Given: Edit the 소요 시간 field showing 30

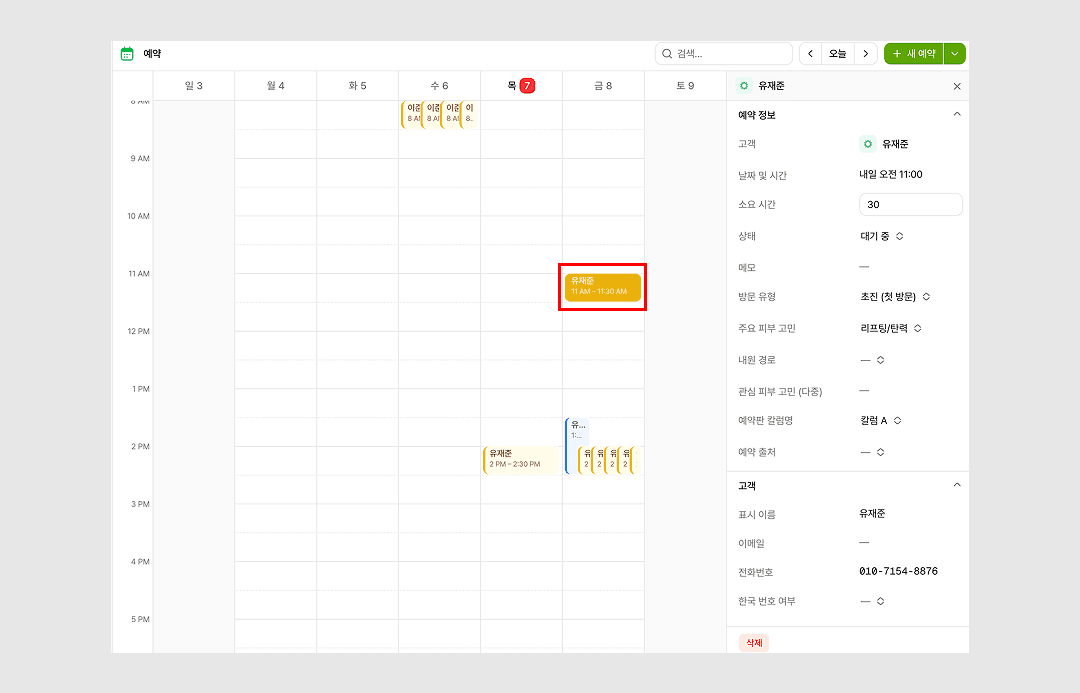Looking at the screenshot, I should (911, 205).
